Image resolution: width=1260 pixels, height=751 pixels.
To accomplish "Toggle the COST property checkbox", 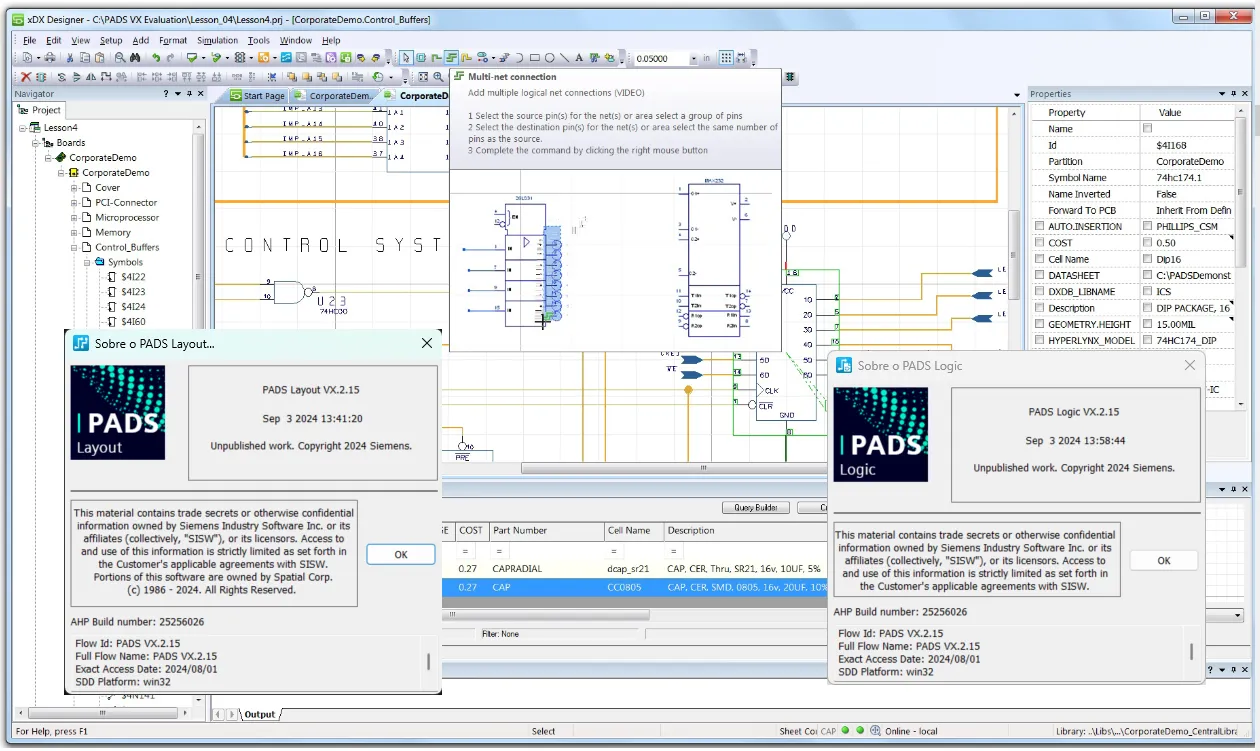I will click(x=1040, y=242).
